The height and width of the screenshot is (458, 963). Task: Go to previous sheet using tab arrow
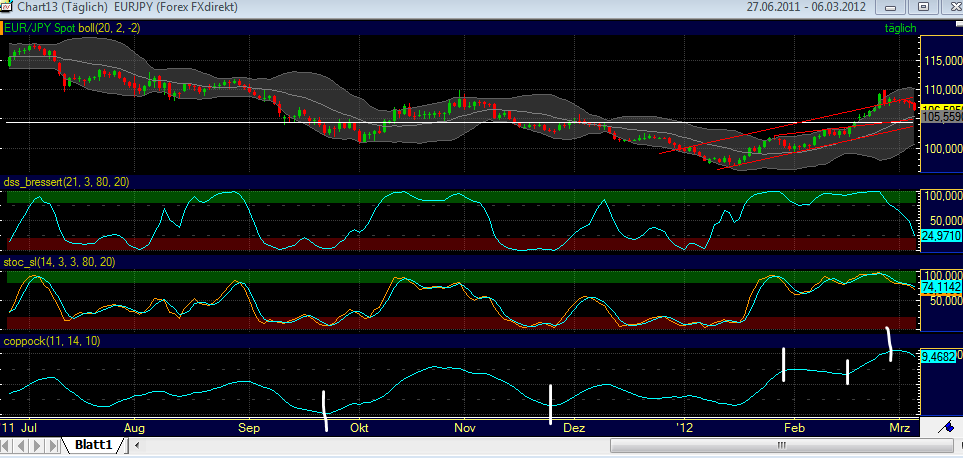[22, 444]
